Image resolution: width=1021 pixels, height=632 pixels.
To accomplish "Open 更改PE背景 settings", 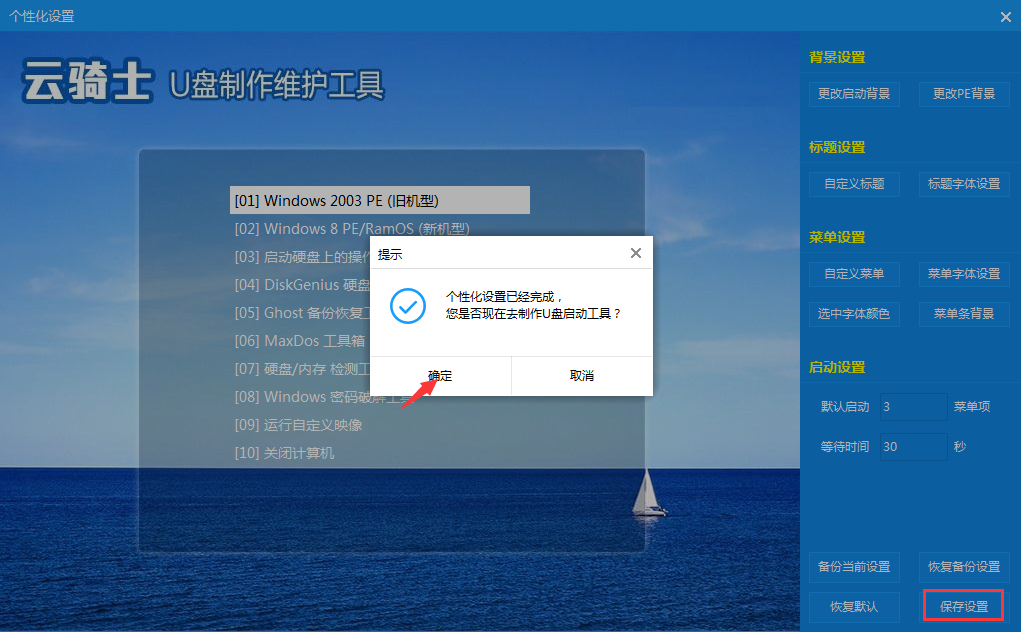I will click(963, 94).
